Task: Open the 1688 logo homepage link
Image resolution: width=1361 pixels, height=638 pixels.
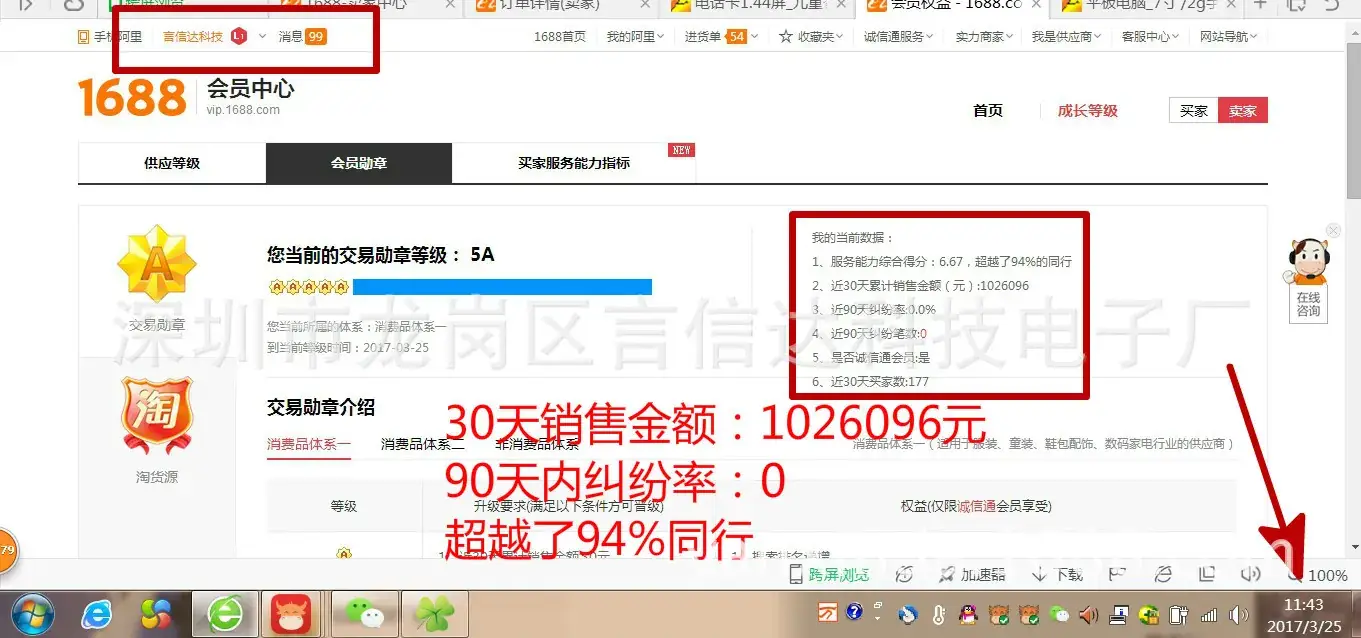Action: tap(132, 98)
